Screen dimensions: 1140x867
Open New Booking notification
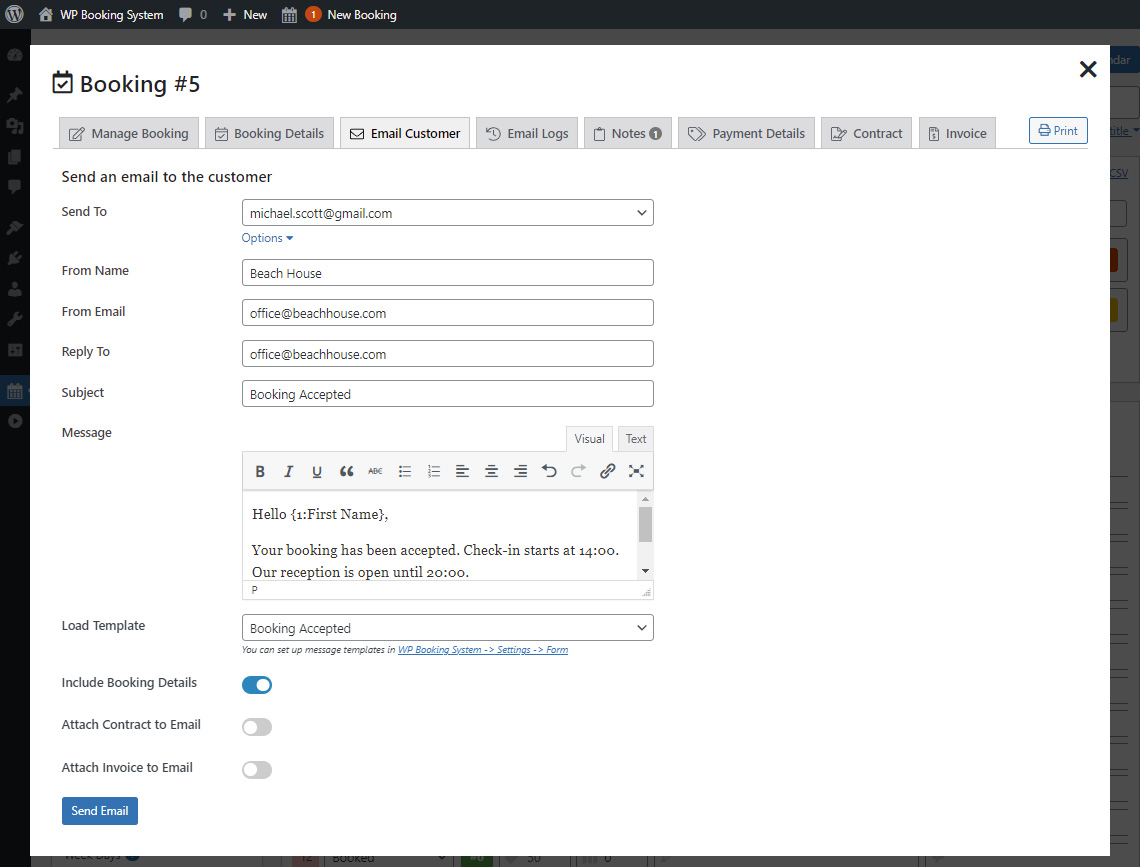(352, 15)
